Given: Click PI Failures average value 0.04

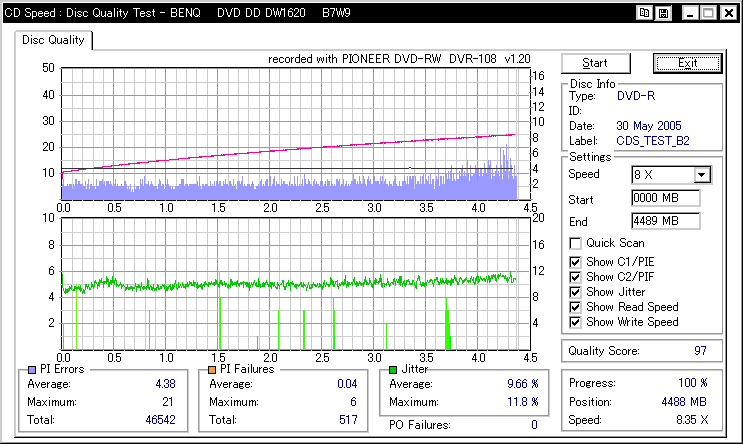Looking at the screenshot, I should [x=347, y=384].
